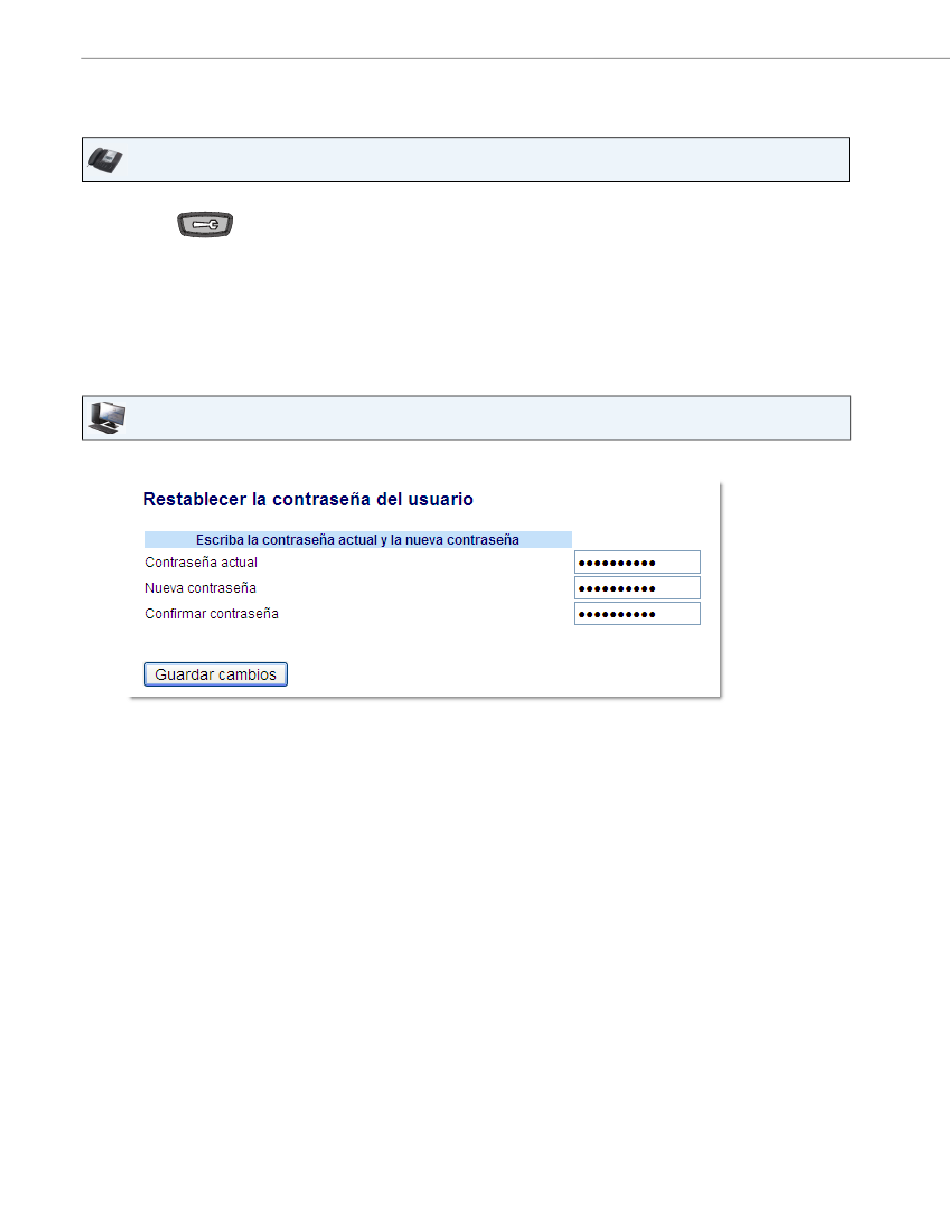Click masked dots inside Nueva contraseña box
The width and height of the screenshot is (950, 1229).
tap(617, 589)
